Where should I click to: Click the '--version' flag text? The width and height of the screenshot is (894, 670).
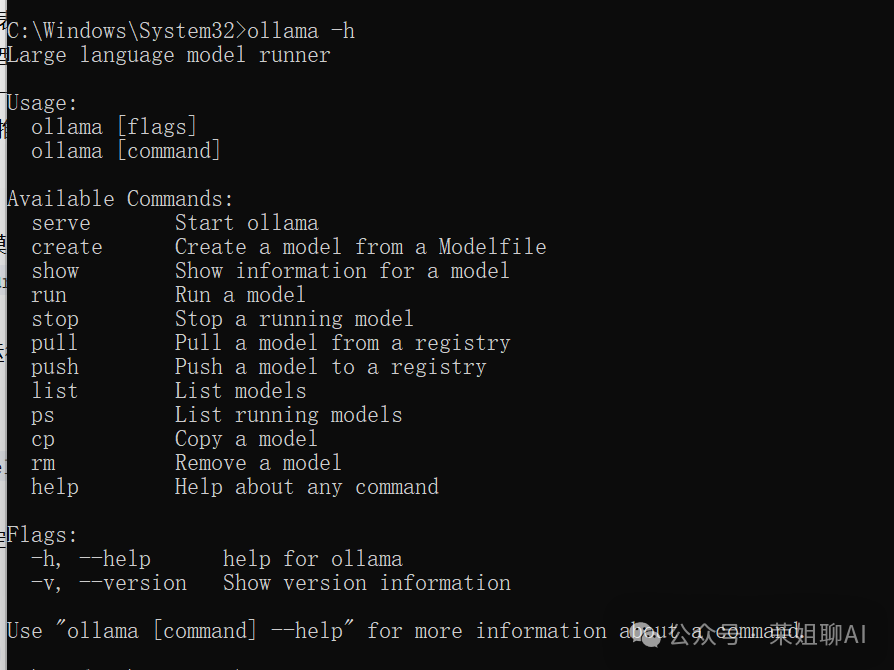coord(133,583)
